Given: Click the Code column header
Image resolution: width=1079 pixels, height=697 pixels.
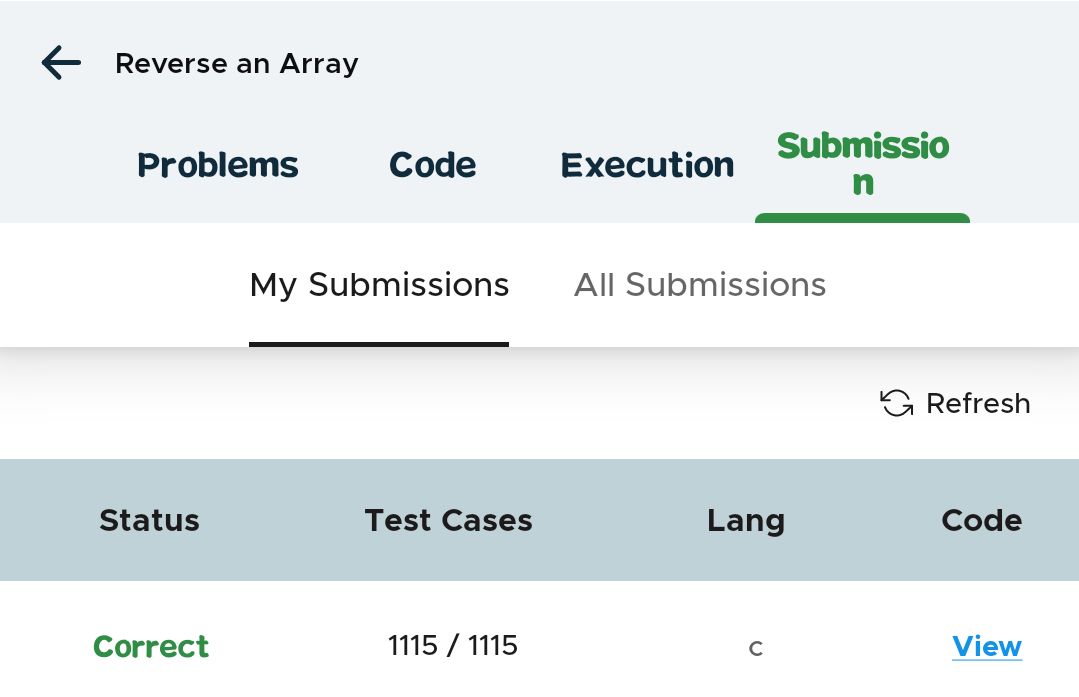Looking at the screenshot, I should [x=981, y=520].
